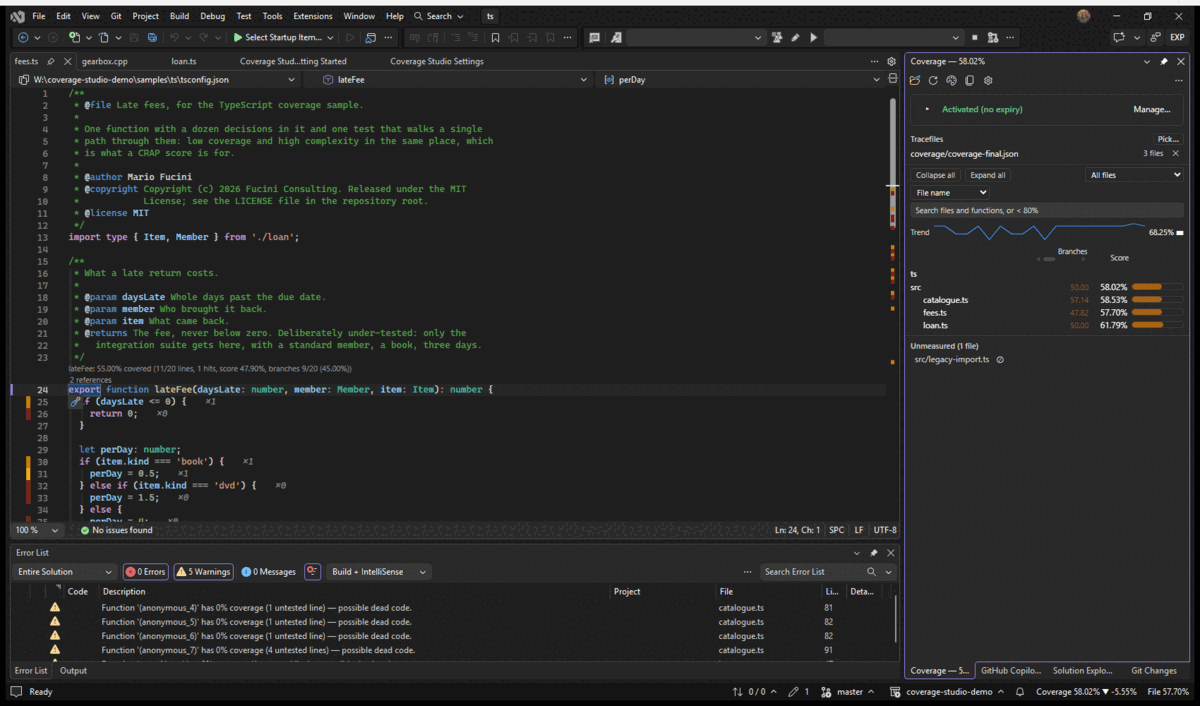Click the Undo icon in toolbar
Screen dimensions: 1200x706
pos(175,38)
